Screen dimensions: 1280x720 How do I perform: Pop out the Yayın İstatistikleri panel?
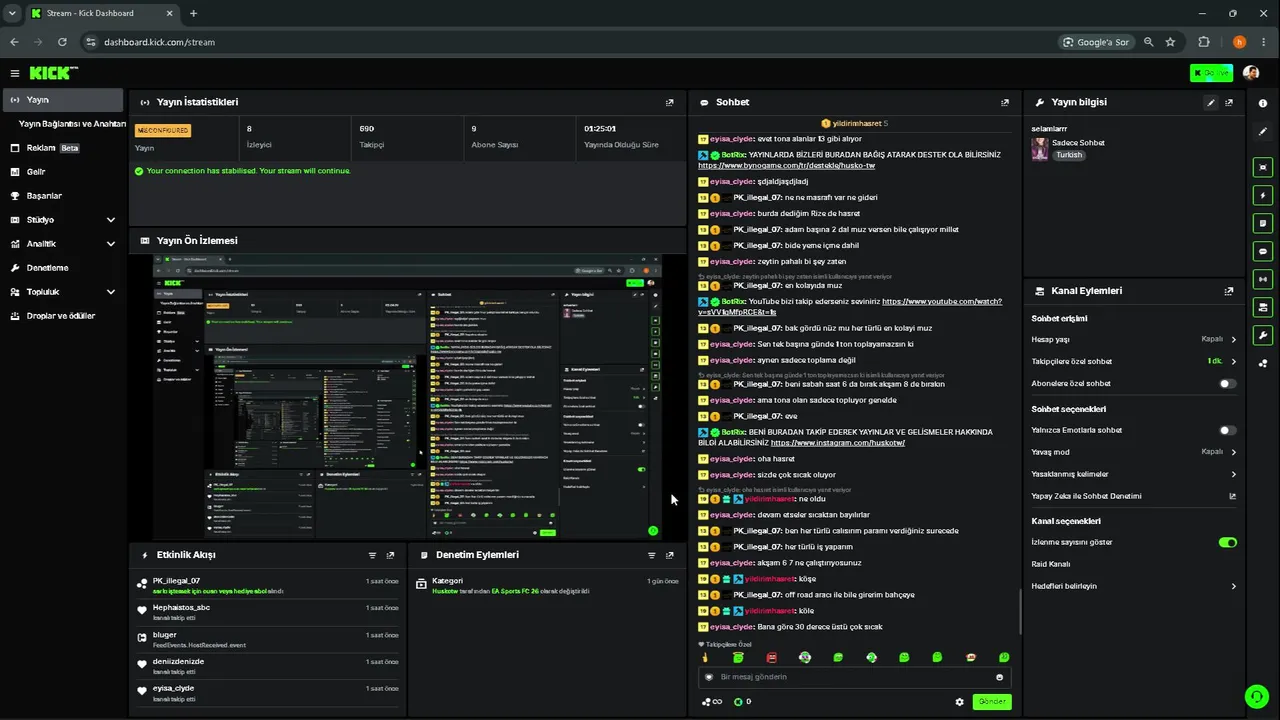(670, 102)
